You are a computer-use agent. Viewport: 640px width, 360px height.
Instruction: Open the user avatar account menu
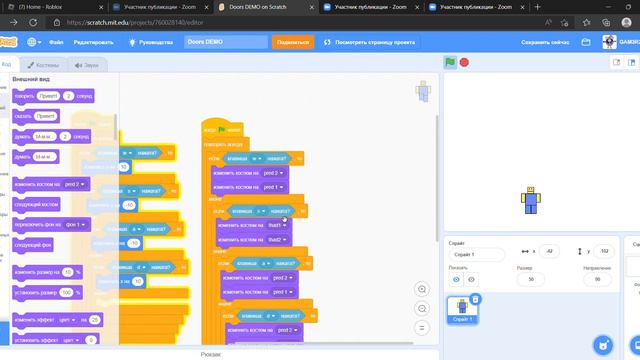(x=609, y=42)
